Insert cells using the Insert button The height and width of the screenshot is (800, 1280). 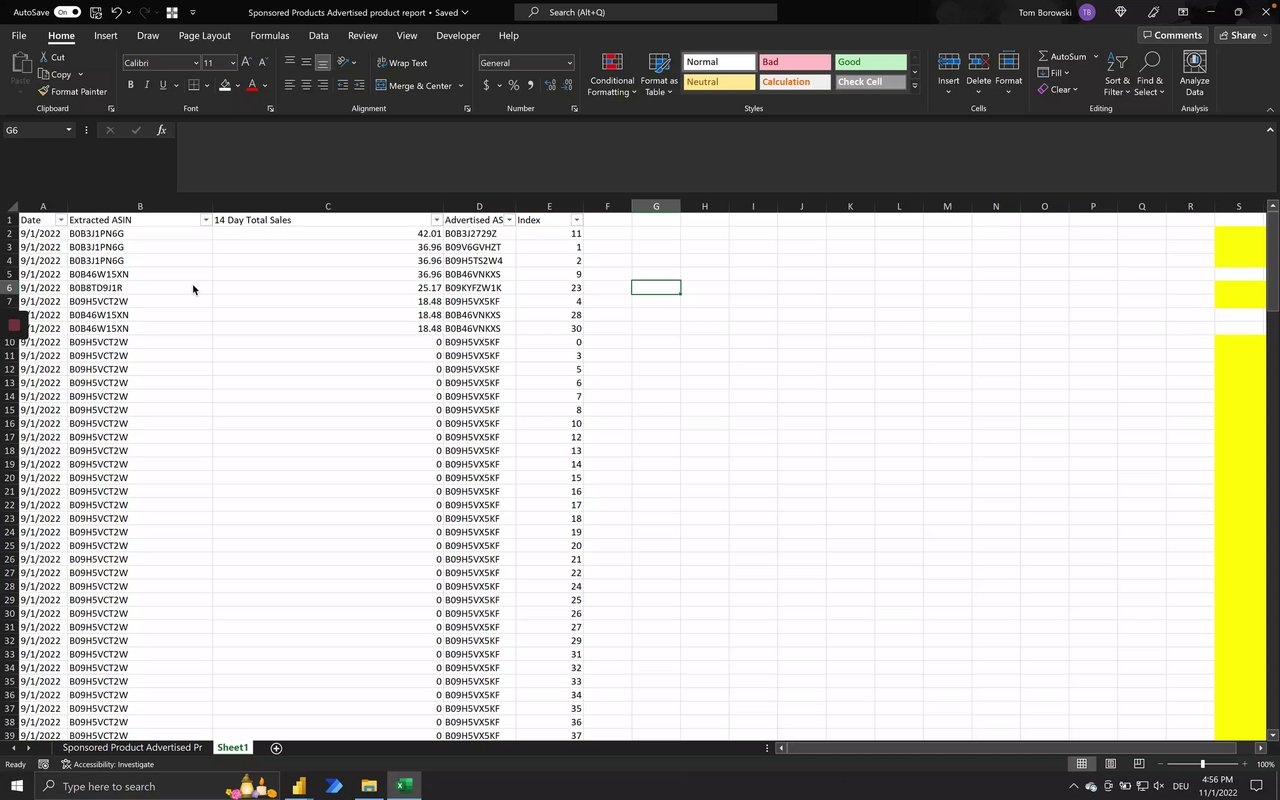[x=949, y=74]
